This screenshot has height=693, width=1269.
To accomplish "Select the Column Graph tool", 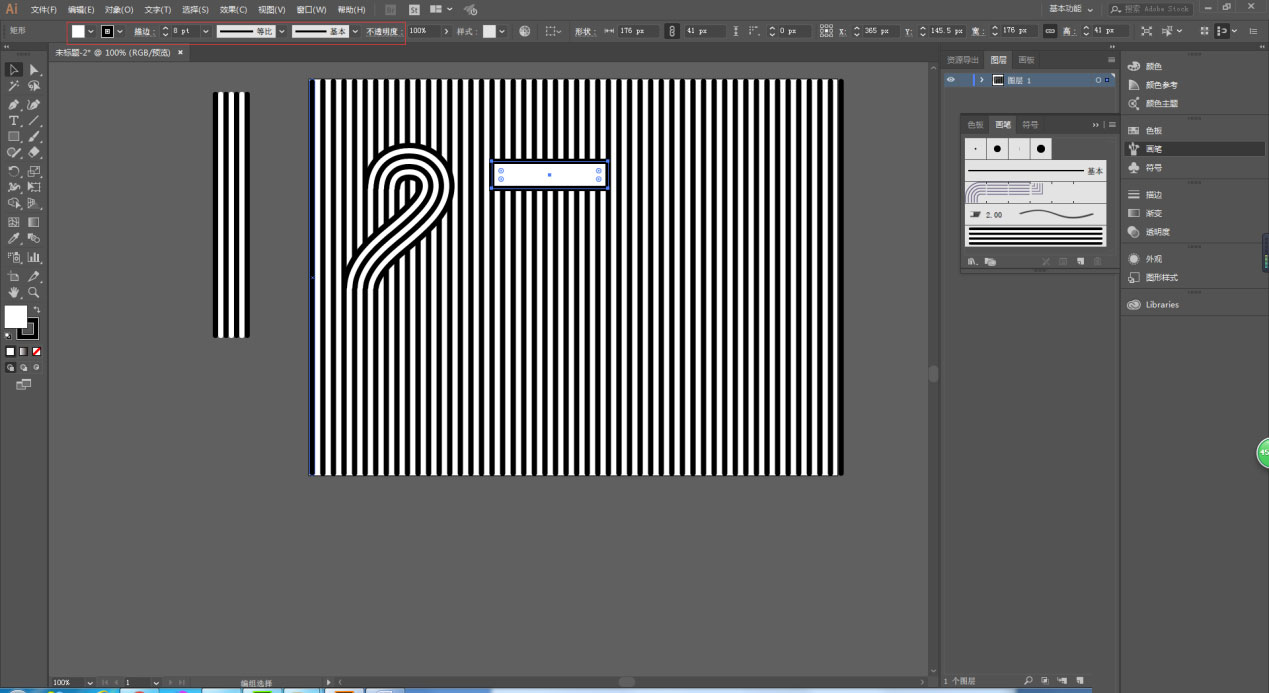I will tap(34, 257).
